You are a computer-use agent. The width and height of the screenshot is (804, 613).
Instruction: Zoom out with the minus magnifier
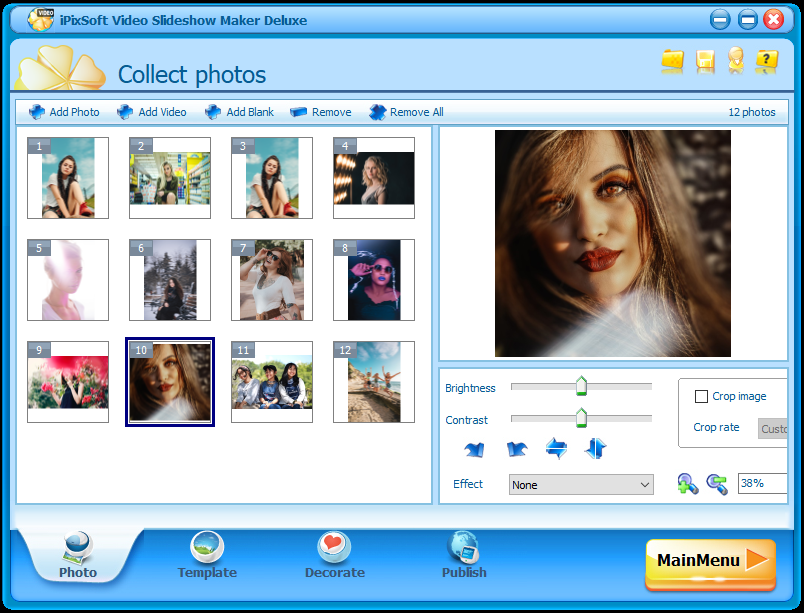tap(717, 484)
